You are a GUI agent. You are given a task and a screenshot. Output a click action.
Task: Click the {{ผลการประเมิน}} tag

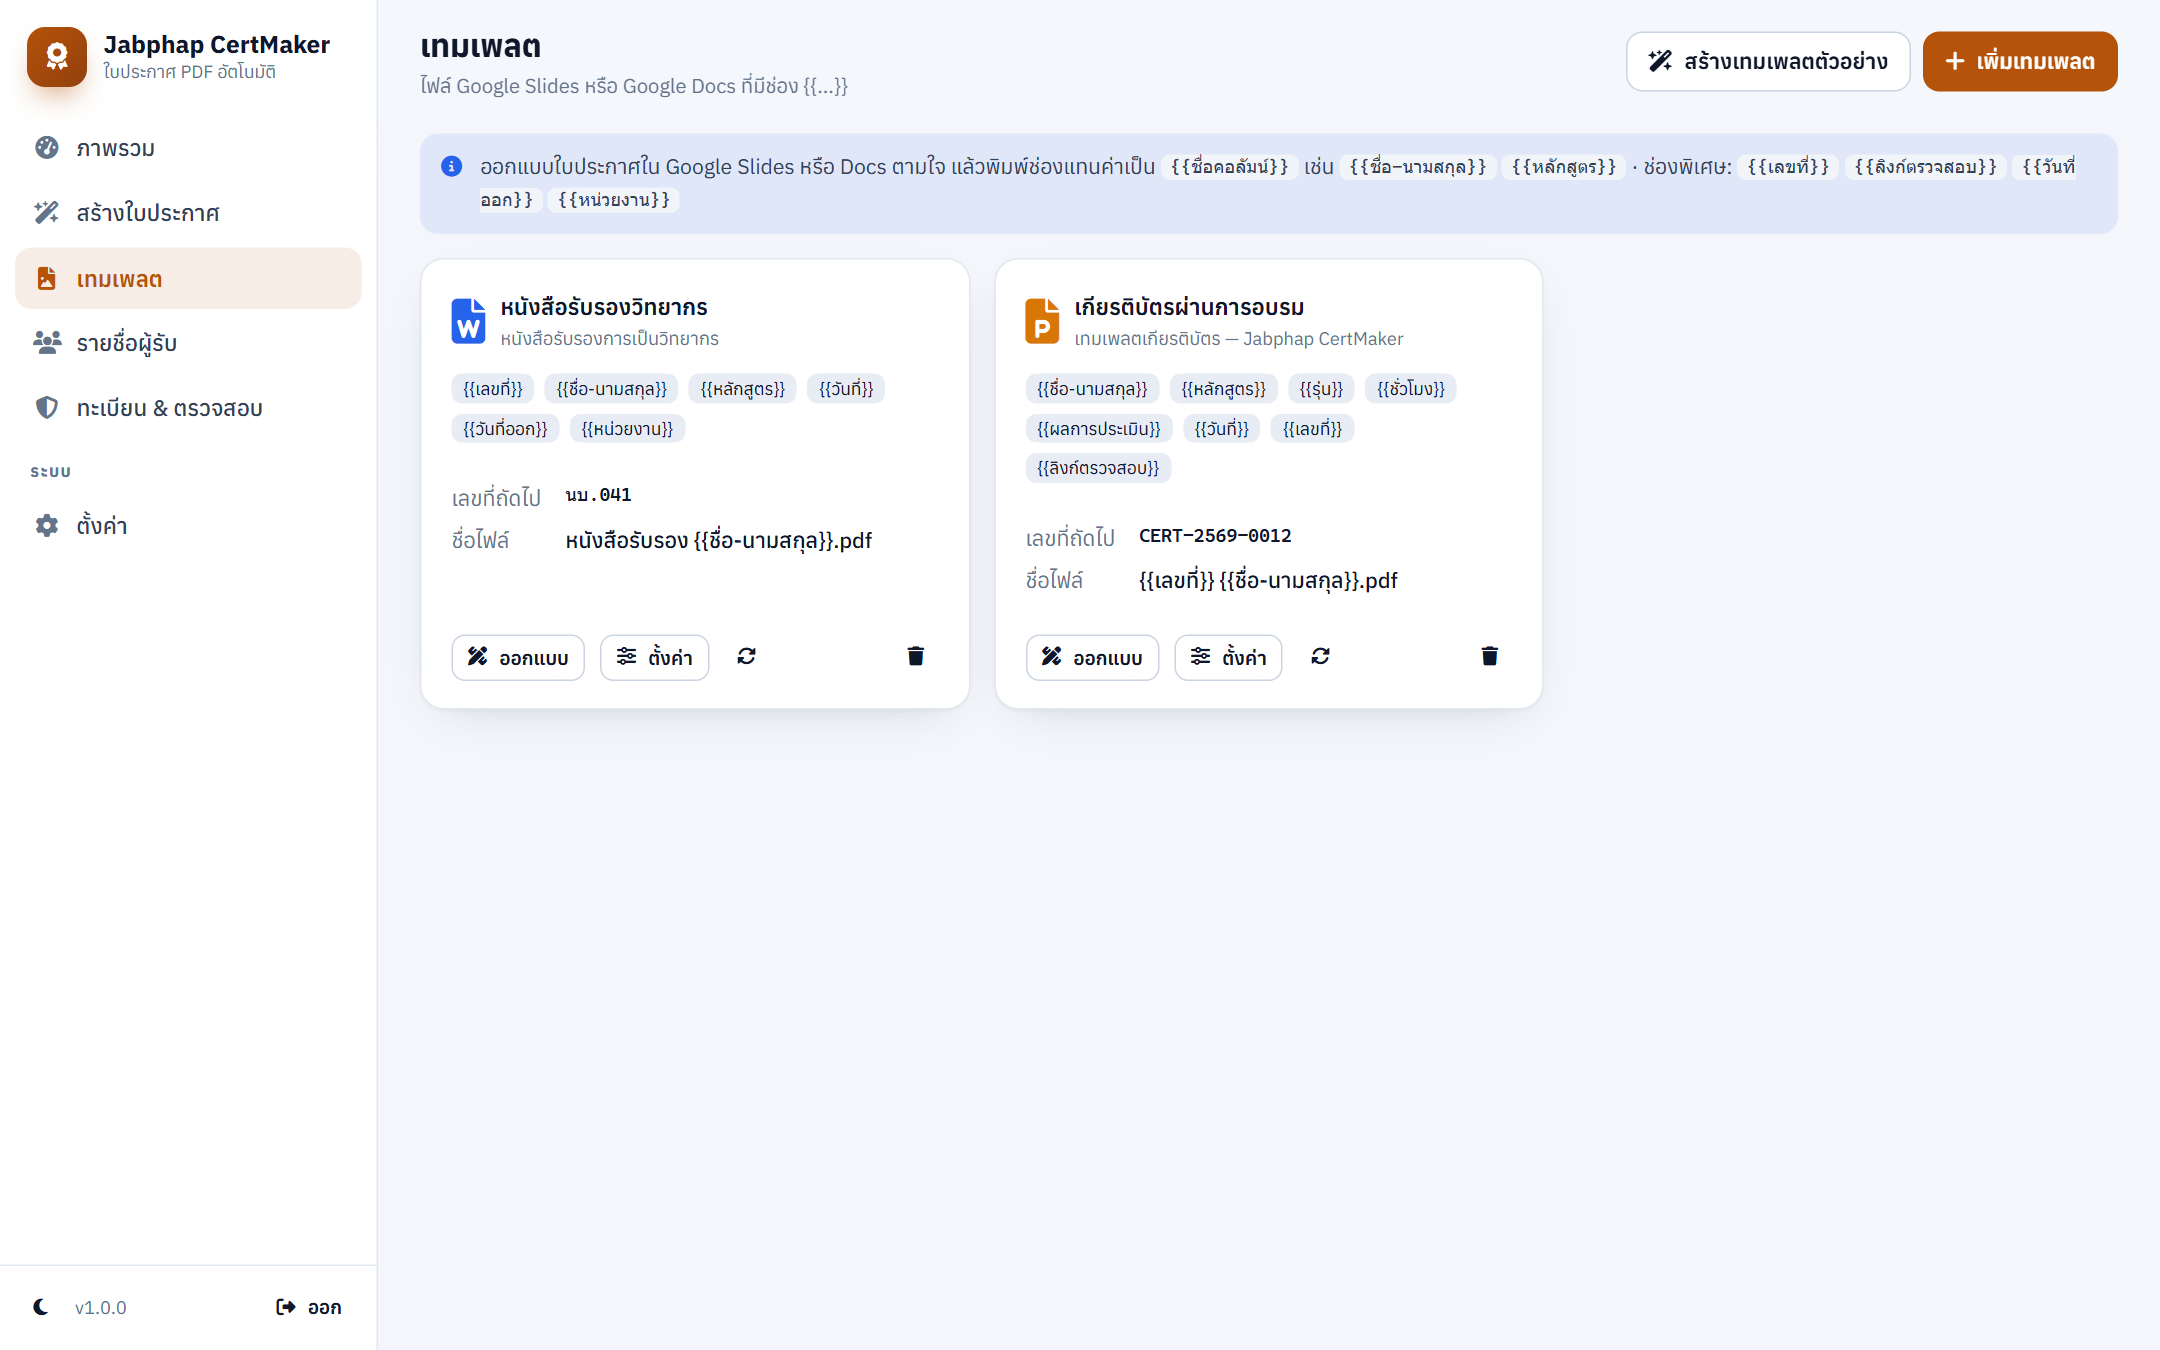1099,429
